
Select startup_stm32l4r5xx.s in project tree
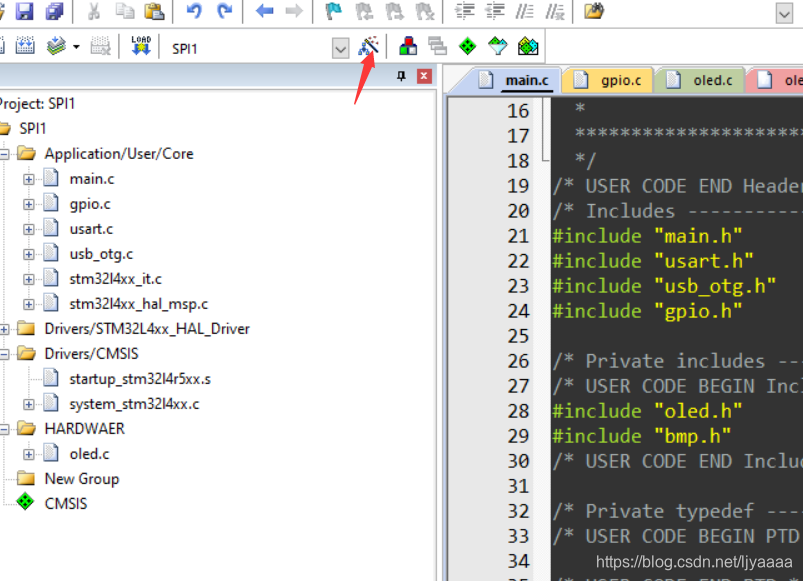(140, 379)
